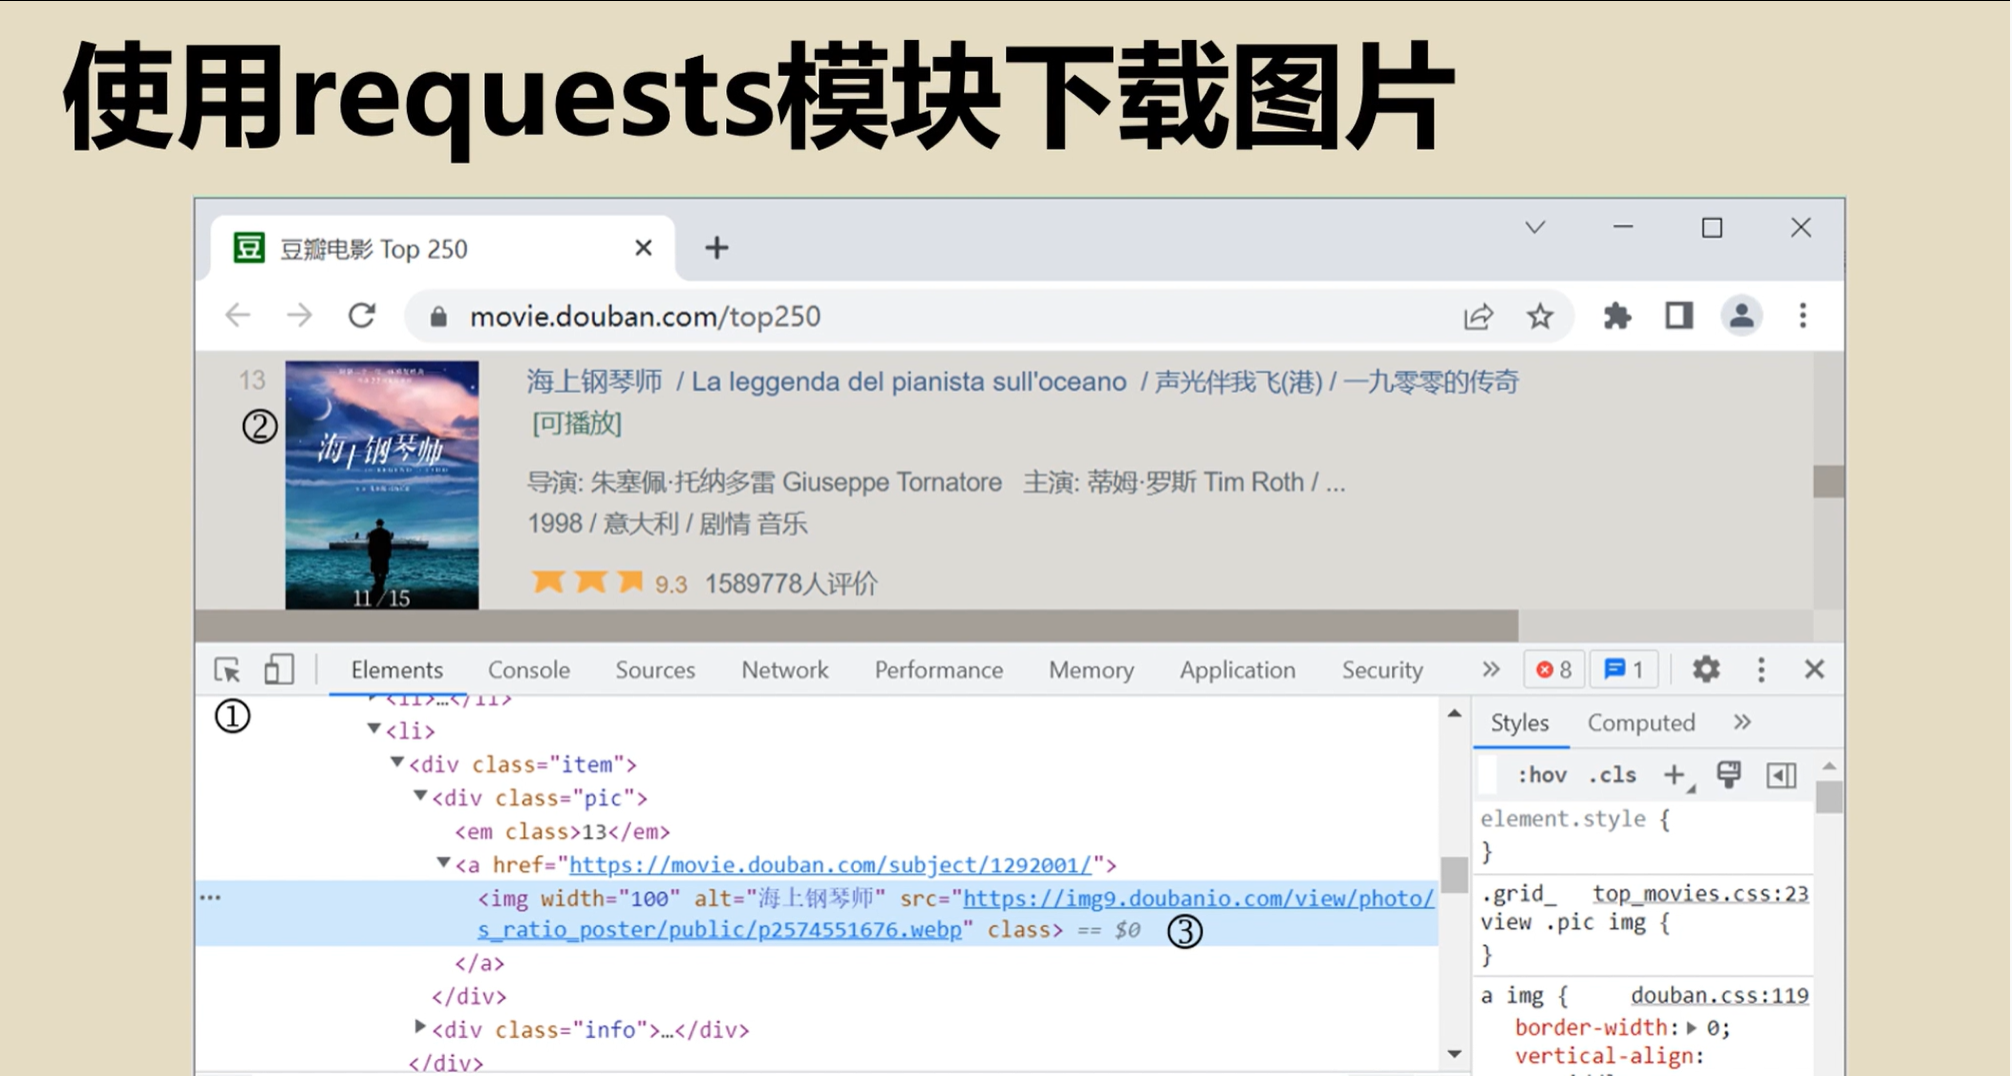Toggle the browser side panel

(1679, 316)
